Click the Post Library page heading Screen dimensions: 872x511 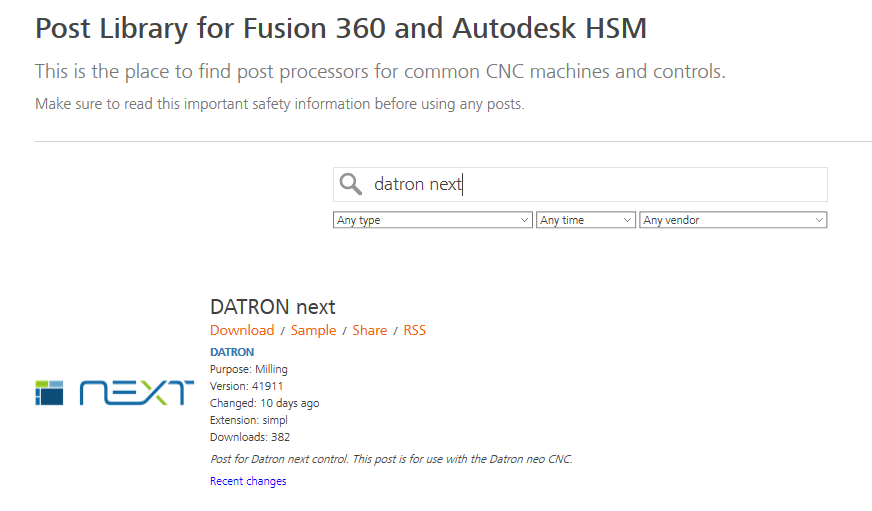click(x=341, y=28)
